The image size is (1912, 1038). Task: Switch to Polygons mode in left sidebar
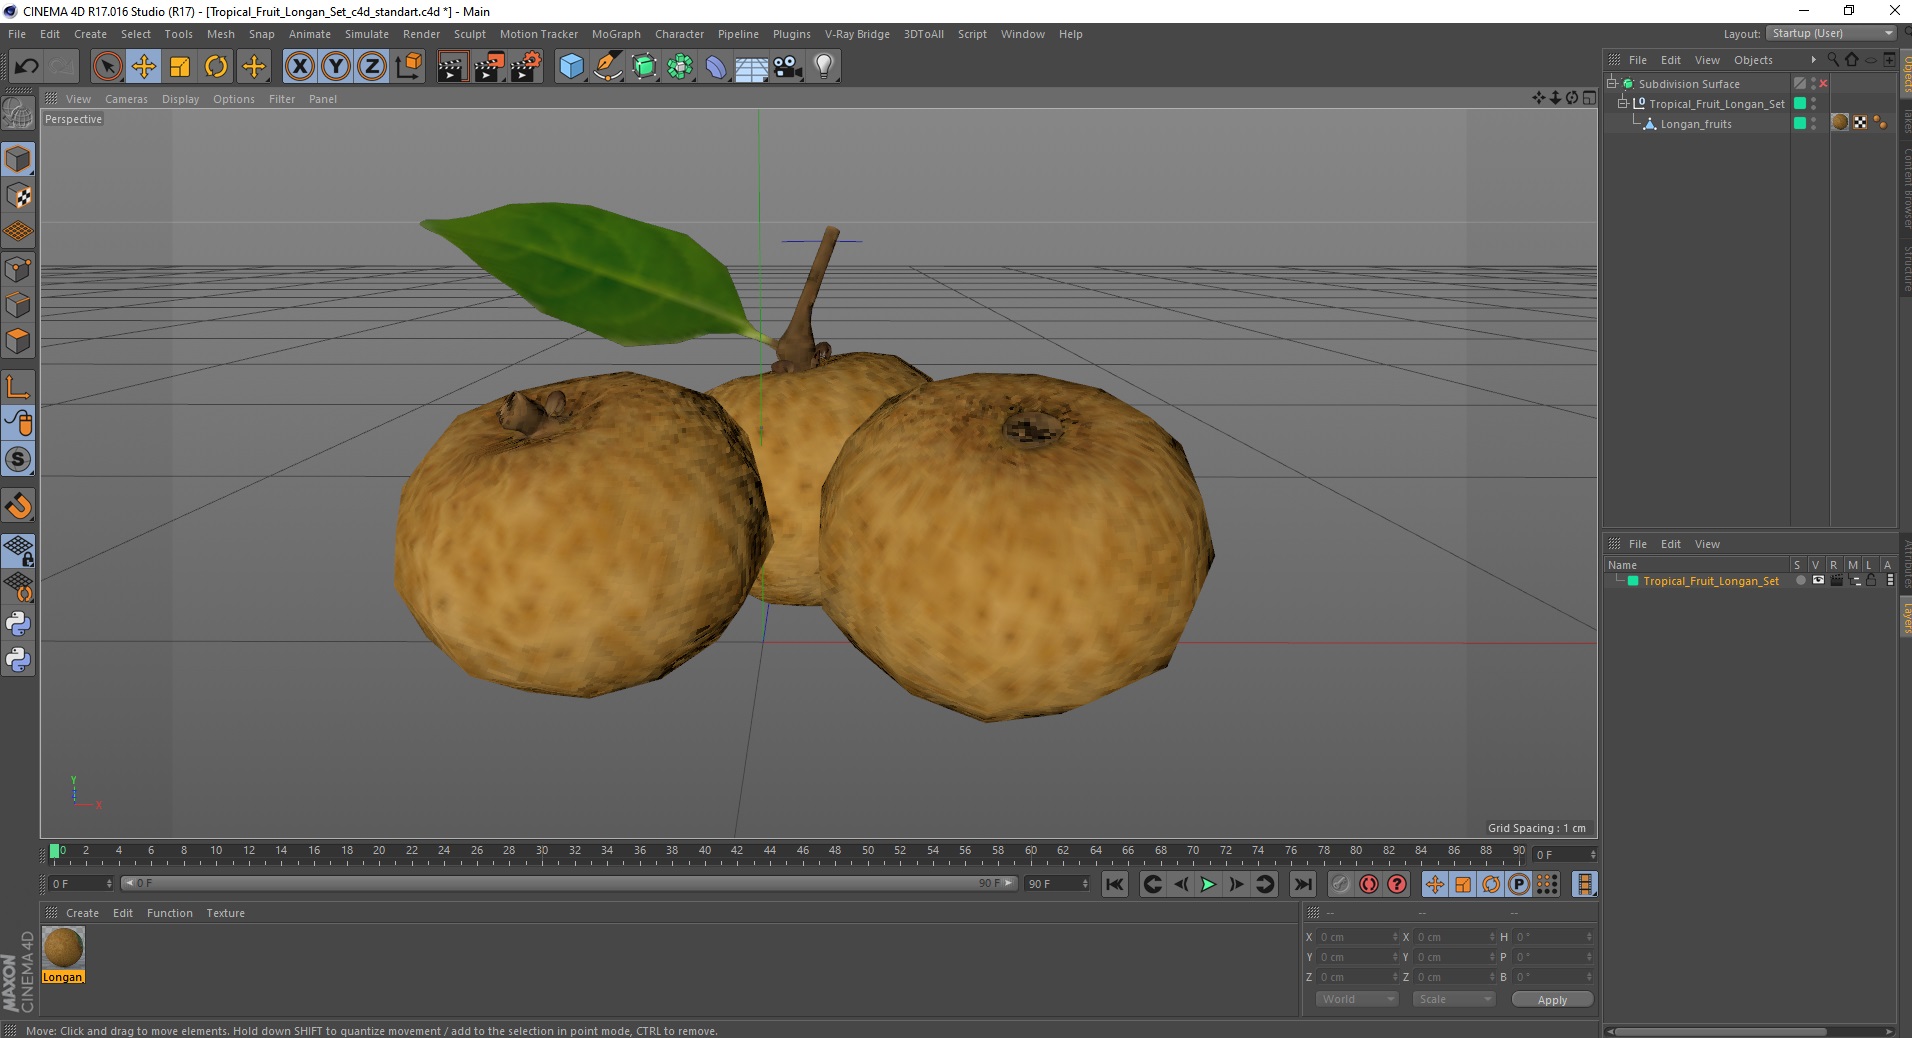18,341
